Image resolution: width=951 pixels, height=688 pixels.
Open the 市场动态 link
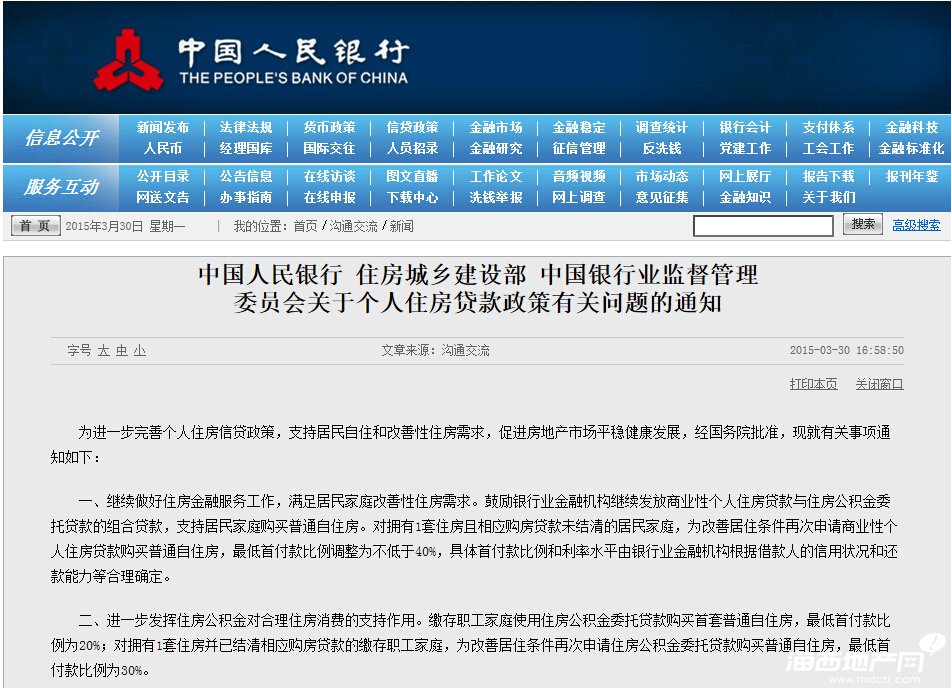[662, 177]
